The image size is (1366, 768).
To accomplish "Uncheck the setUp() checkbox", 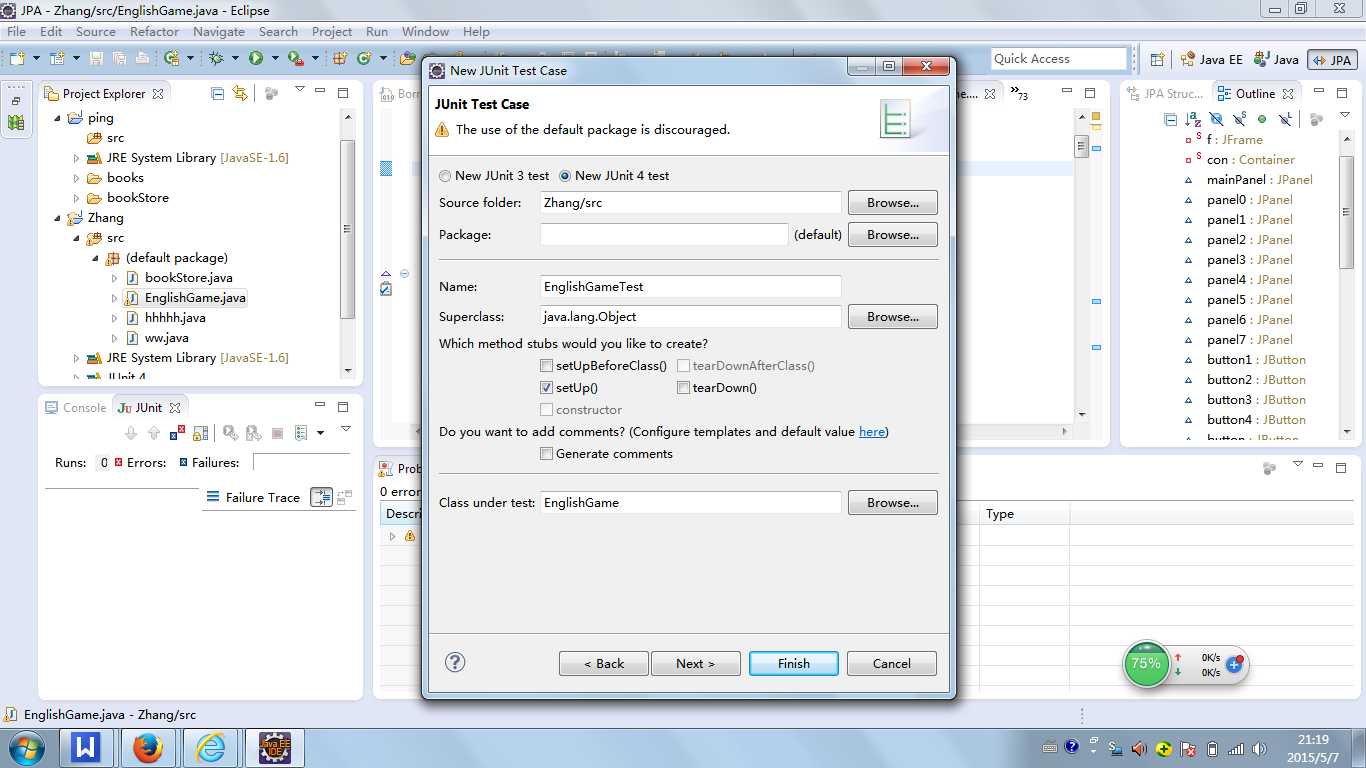I will (x=546, y=388).
